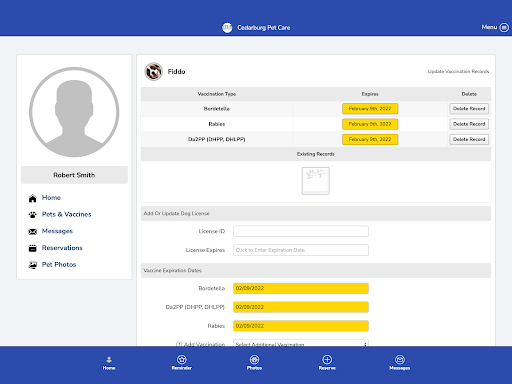The width and height of the screenshot is (512, 384).
Task: Open Pet Photos sidebar link
Action: tap(59, 264)
